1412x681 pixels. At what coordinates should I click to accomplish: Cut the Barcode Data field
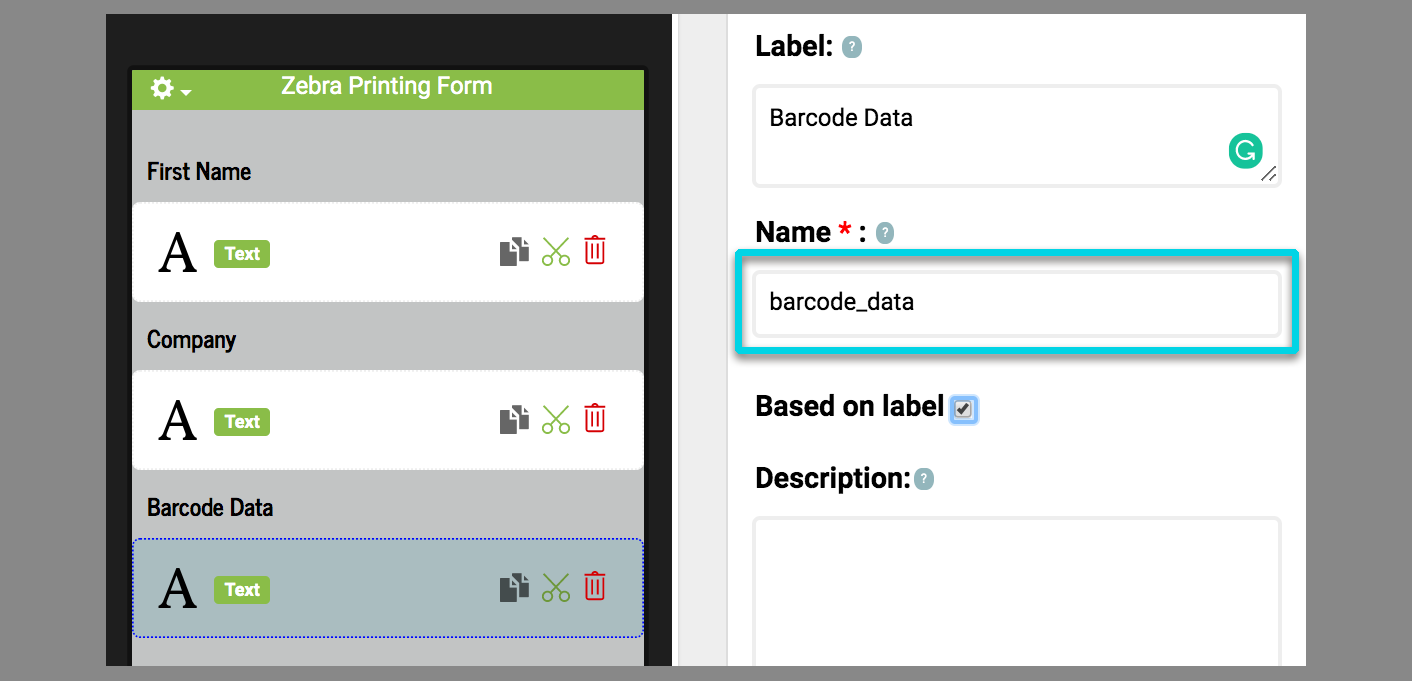[x=555, y=588]
